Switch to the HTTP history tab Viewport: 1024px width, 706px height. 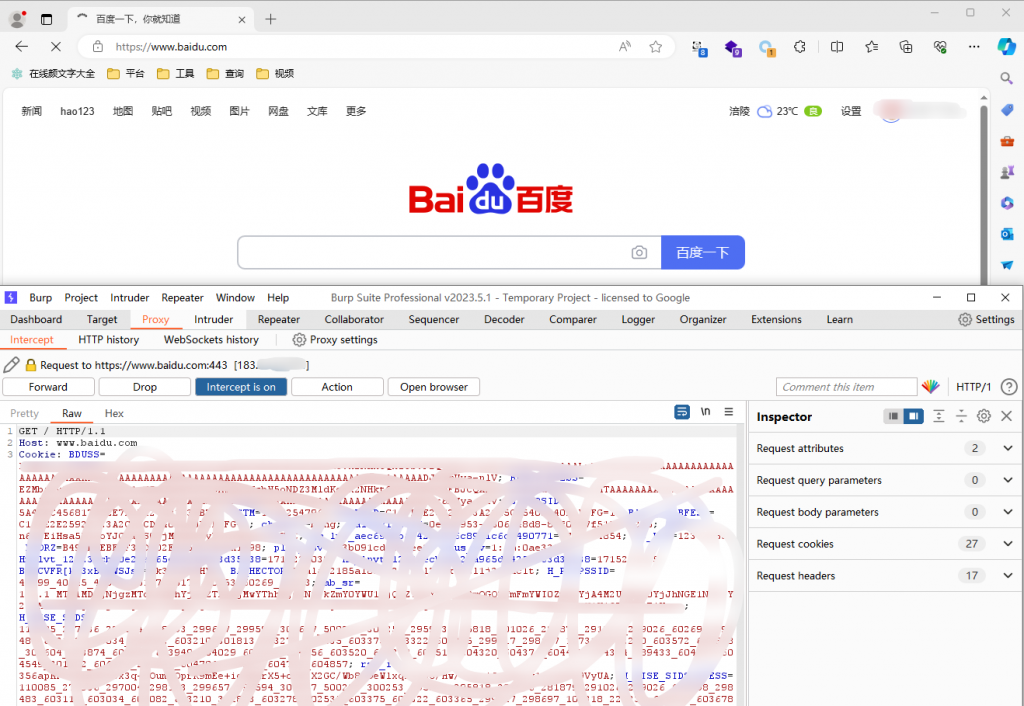108,340
